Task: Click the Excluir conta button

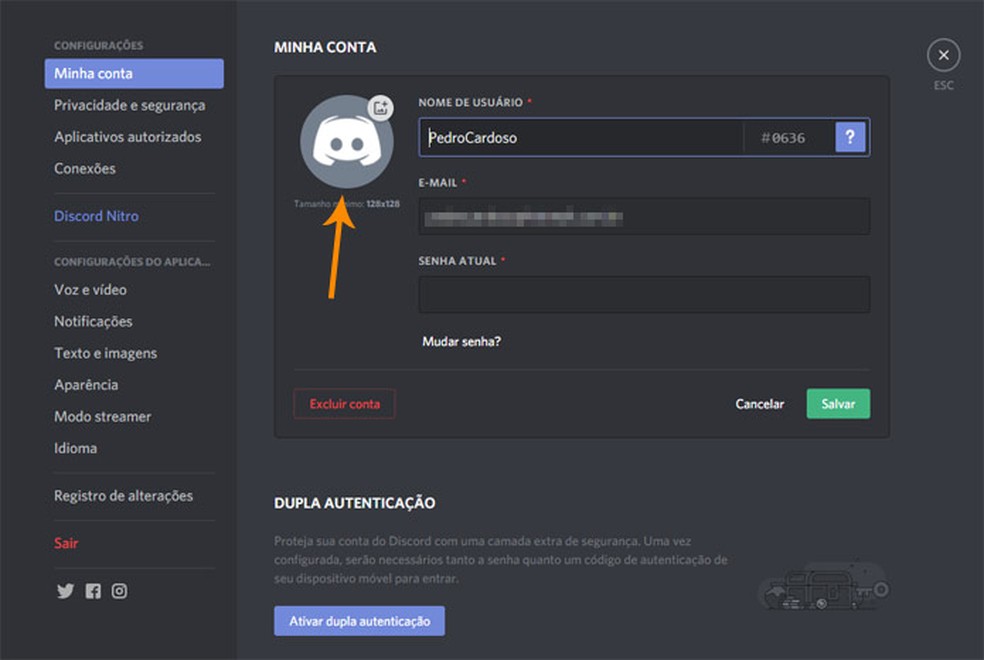Action: point(345,404)
